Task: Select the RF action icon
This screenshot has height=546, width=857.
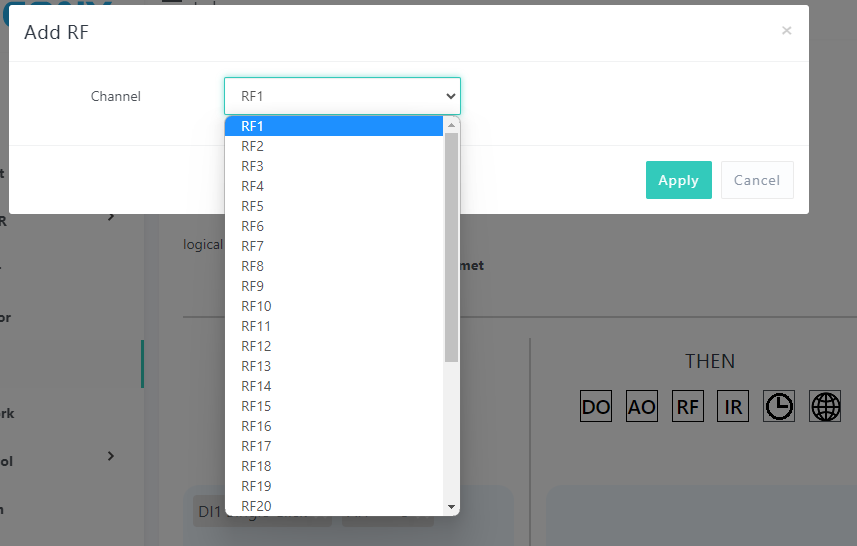Action: pos(688,406)
